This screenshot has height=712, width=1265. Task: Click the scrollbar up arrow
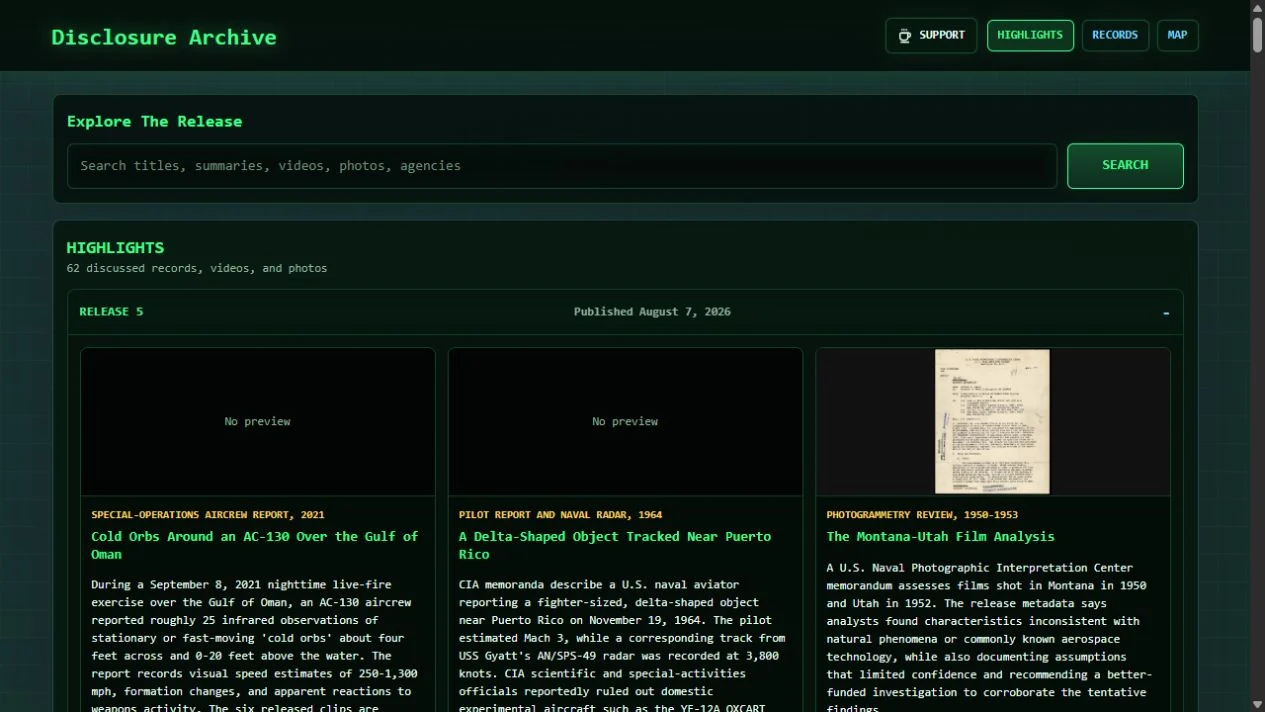(x=1257, y=7)
